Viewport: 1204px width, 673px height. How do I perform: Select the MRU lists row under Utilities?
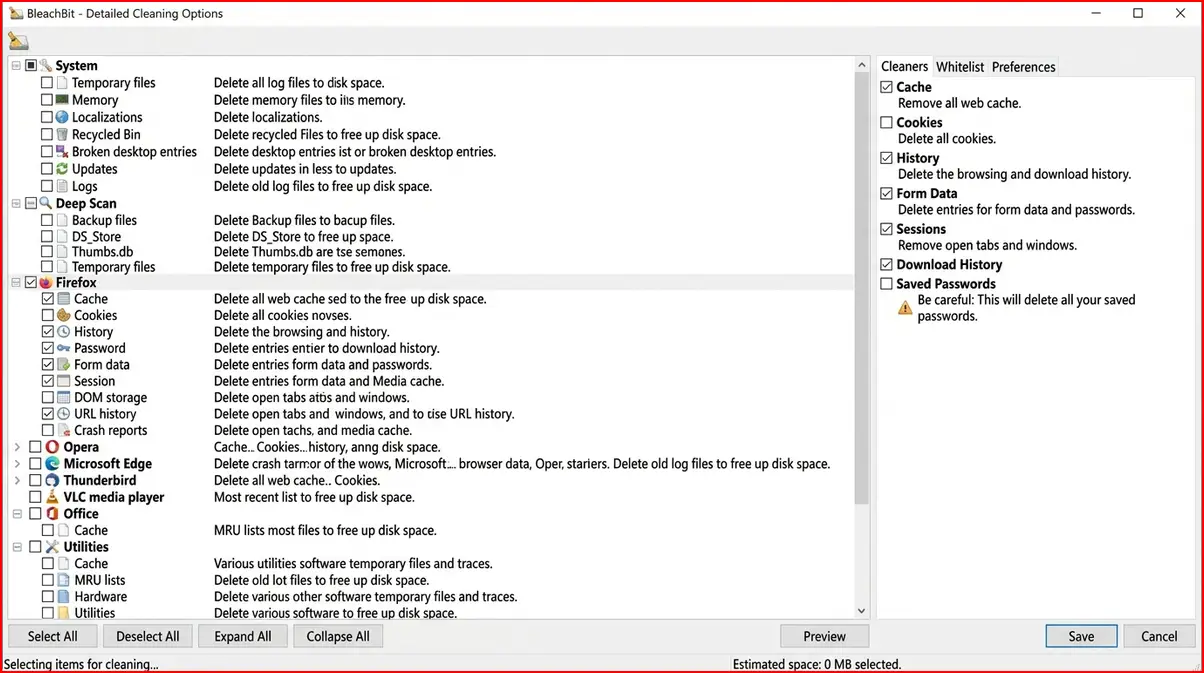coord(100,580)
